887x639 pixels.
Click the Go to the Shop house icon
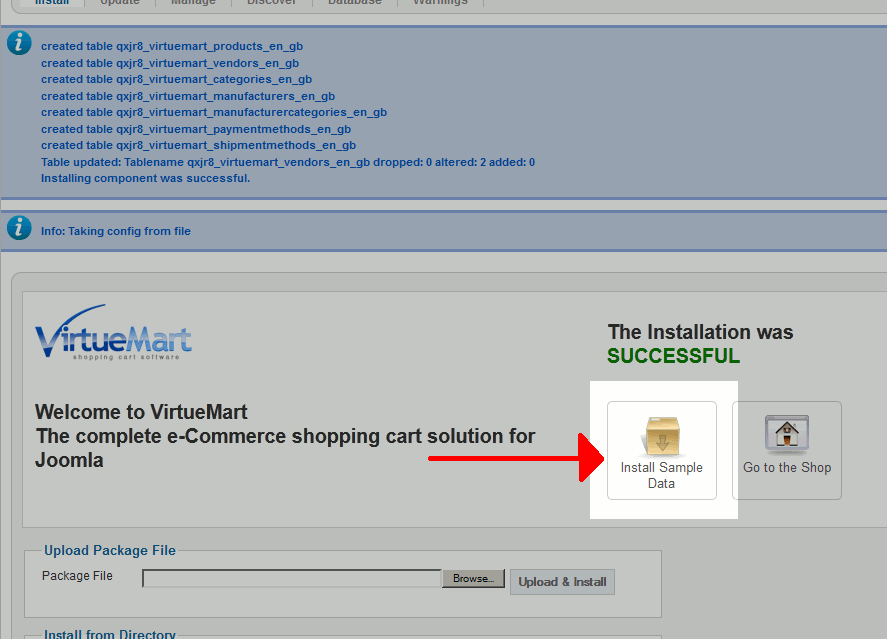[787, 434]
